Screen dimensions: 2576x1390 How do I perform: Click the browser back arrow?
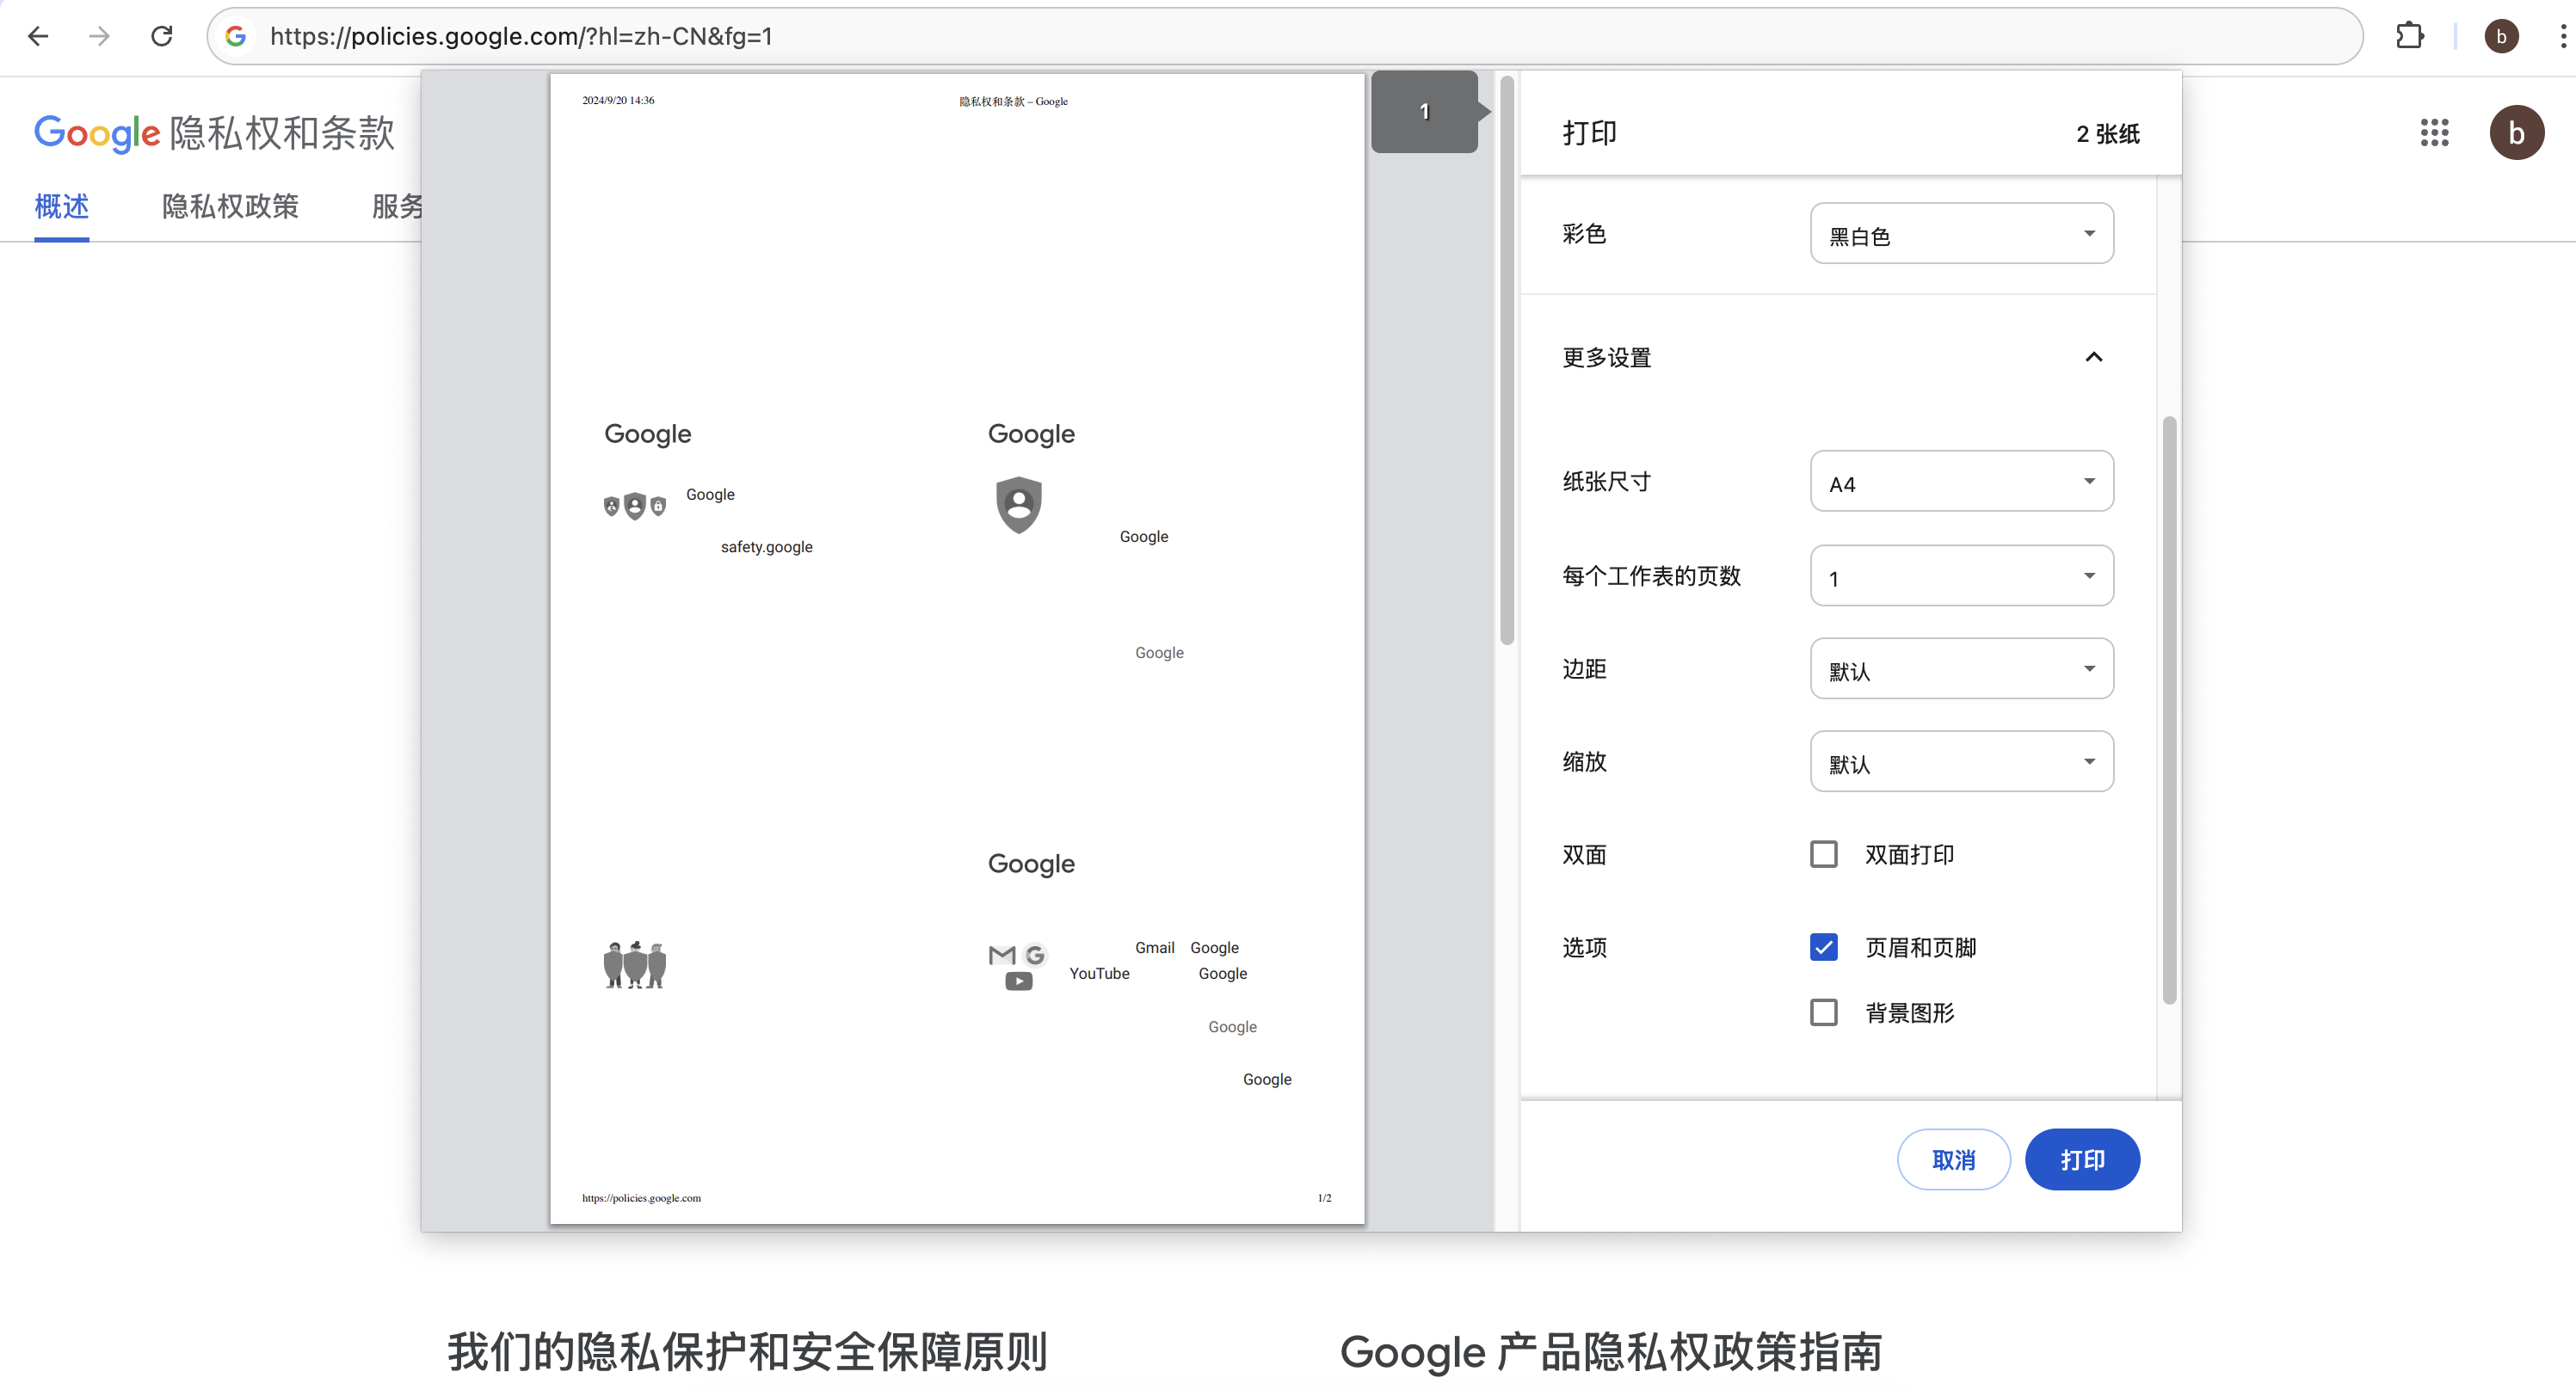pyautogui.click(x=38, y=36)
